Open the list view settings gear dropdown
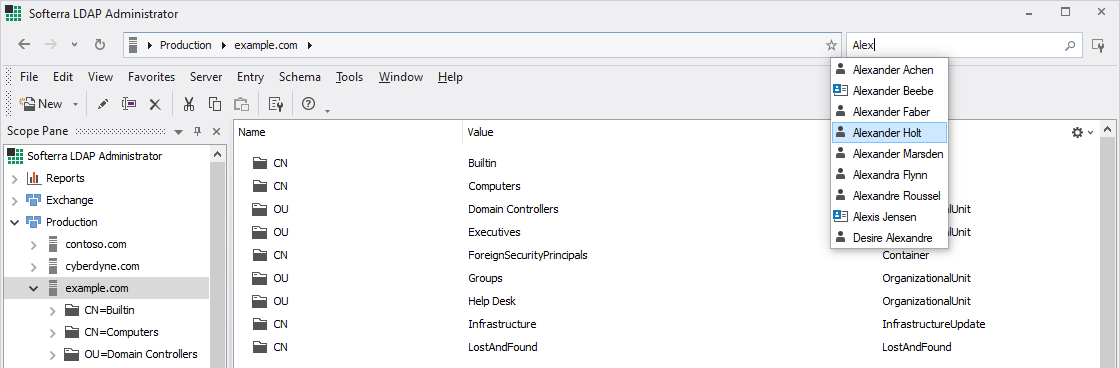Screen dimensions: 1120x368 1082,132
